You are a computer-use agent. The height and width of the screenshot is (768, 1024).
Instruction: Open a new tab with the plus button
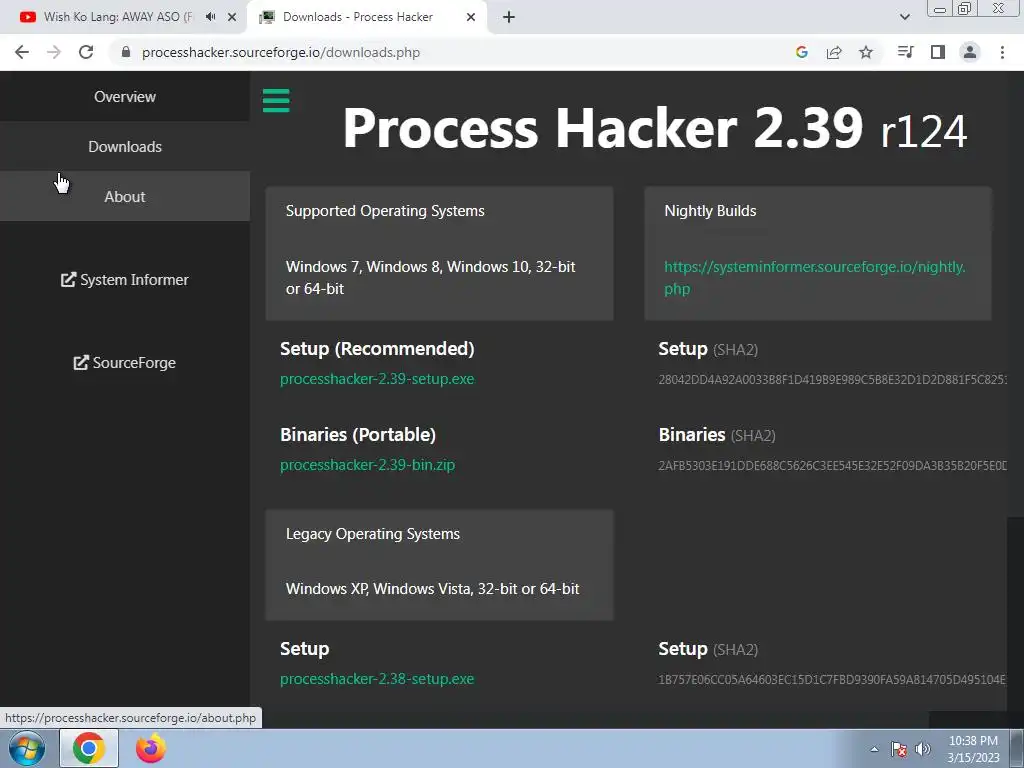(x=509, y=17)
